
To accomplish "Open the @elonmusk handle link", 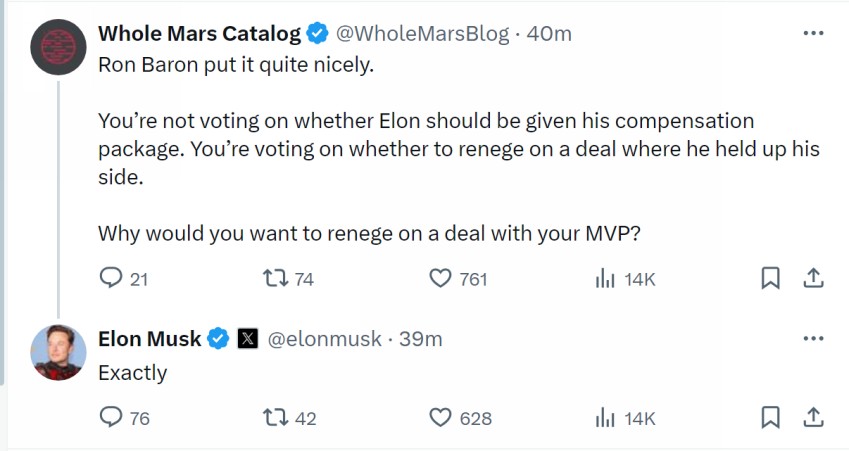I will (325, 339).
